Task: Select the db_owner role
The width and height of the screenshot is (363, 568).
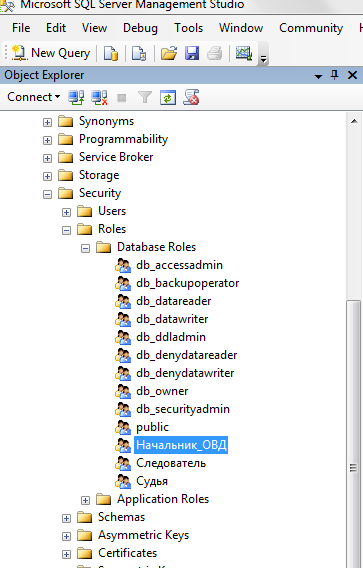Action: pos(162,391)
